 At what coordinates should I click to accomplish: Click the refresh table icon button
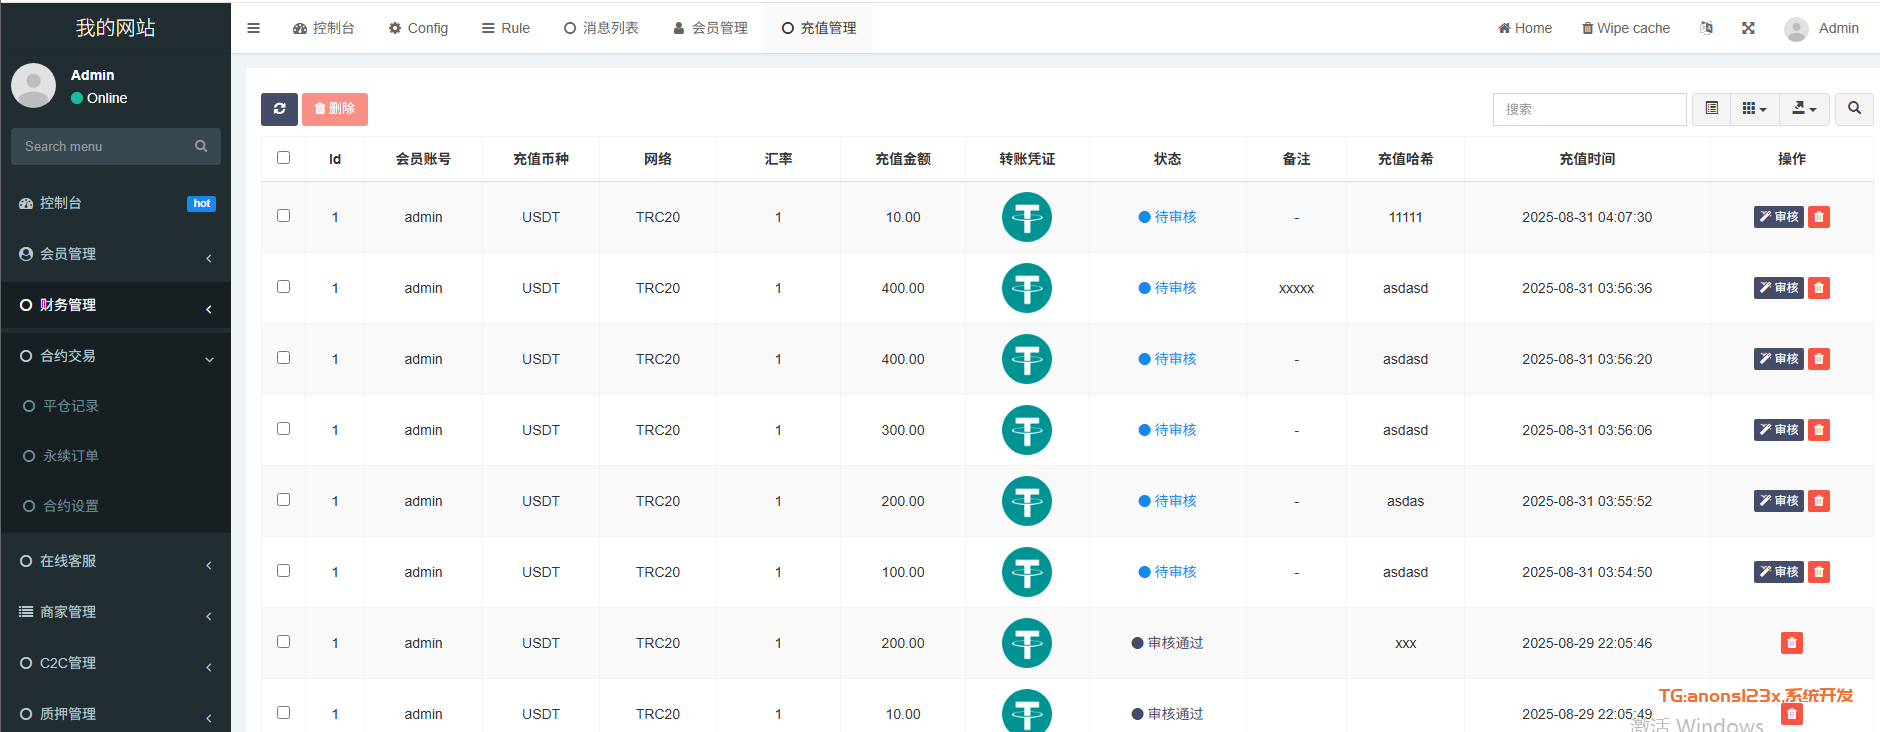(279, 109)
